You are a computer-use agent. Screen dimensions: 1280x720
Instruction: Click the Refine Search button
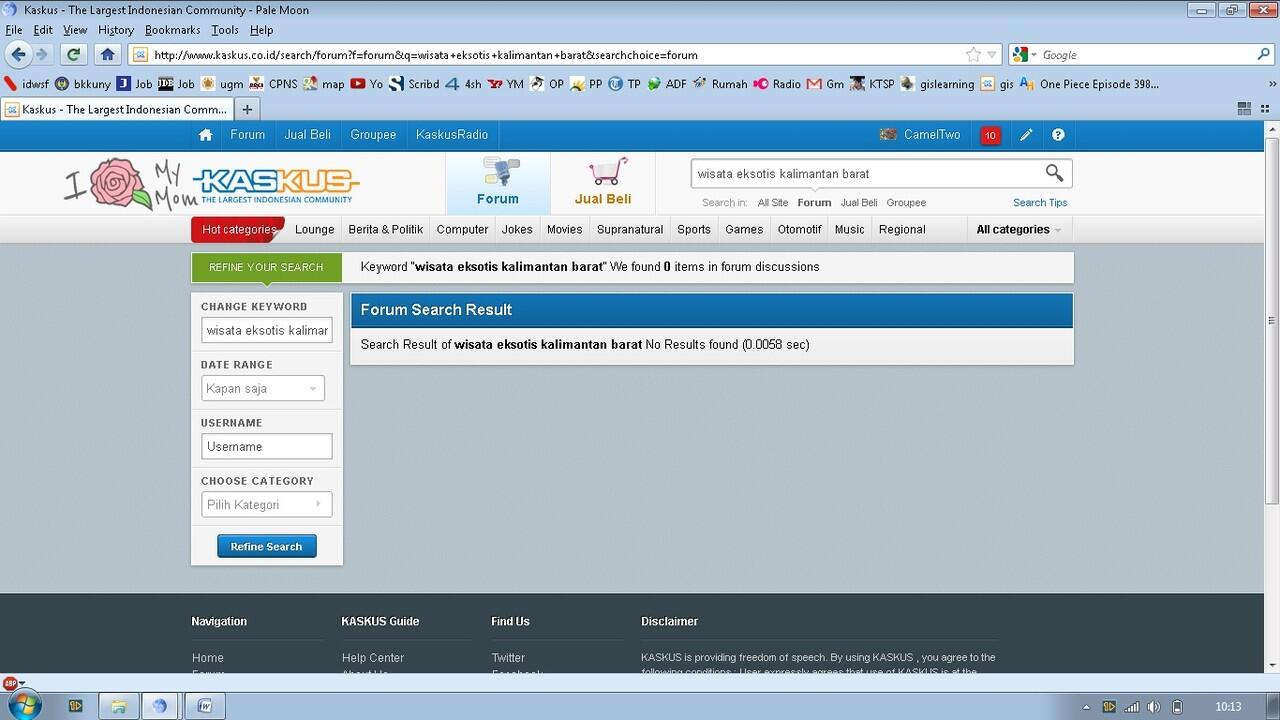(x=266, y=546)
